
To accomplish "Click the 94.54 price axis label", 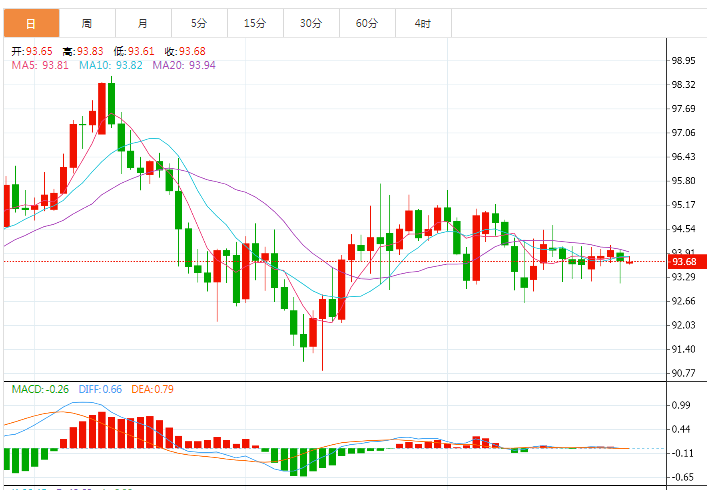I will [x=684, y=229].
